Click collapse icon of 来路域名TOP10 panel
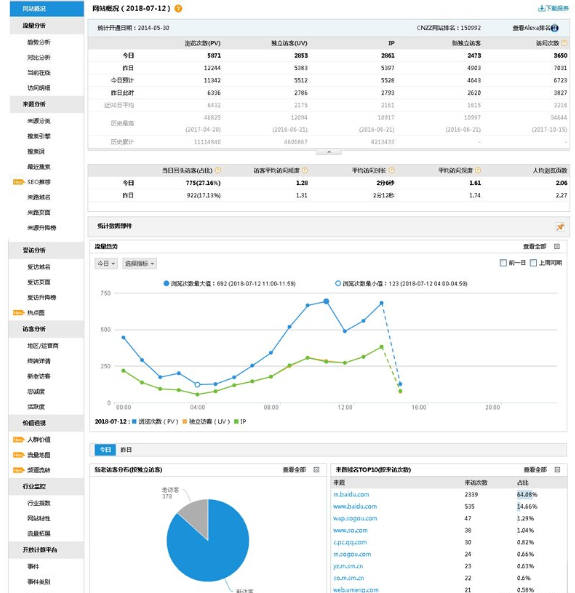 click(557, 470)
